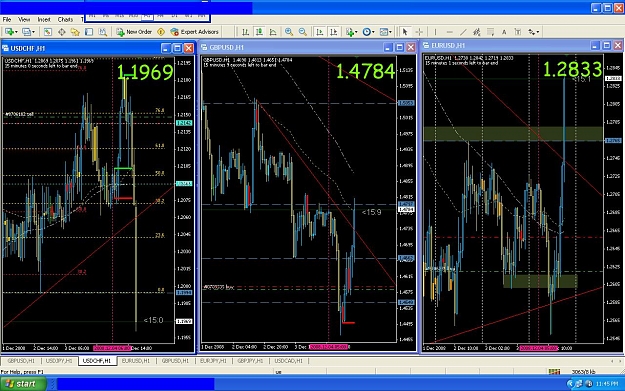Expand the Templates dropdown arrow
Image resolution: width=625 pixels, height=391 pixels.
tap(390, 32)
